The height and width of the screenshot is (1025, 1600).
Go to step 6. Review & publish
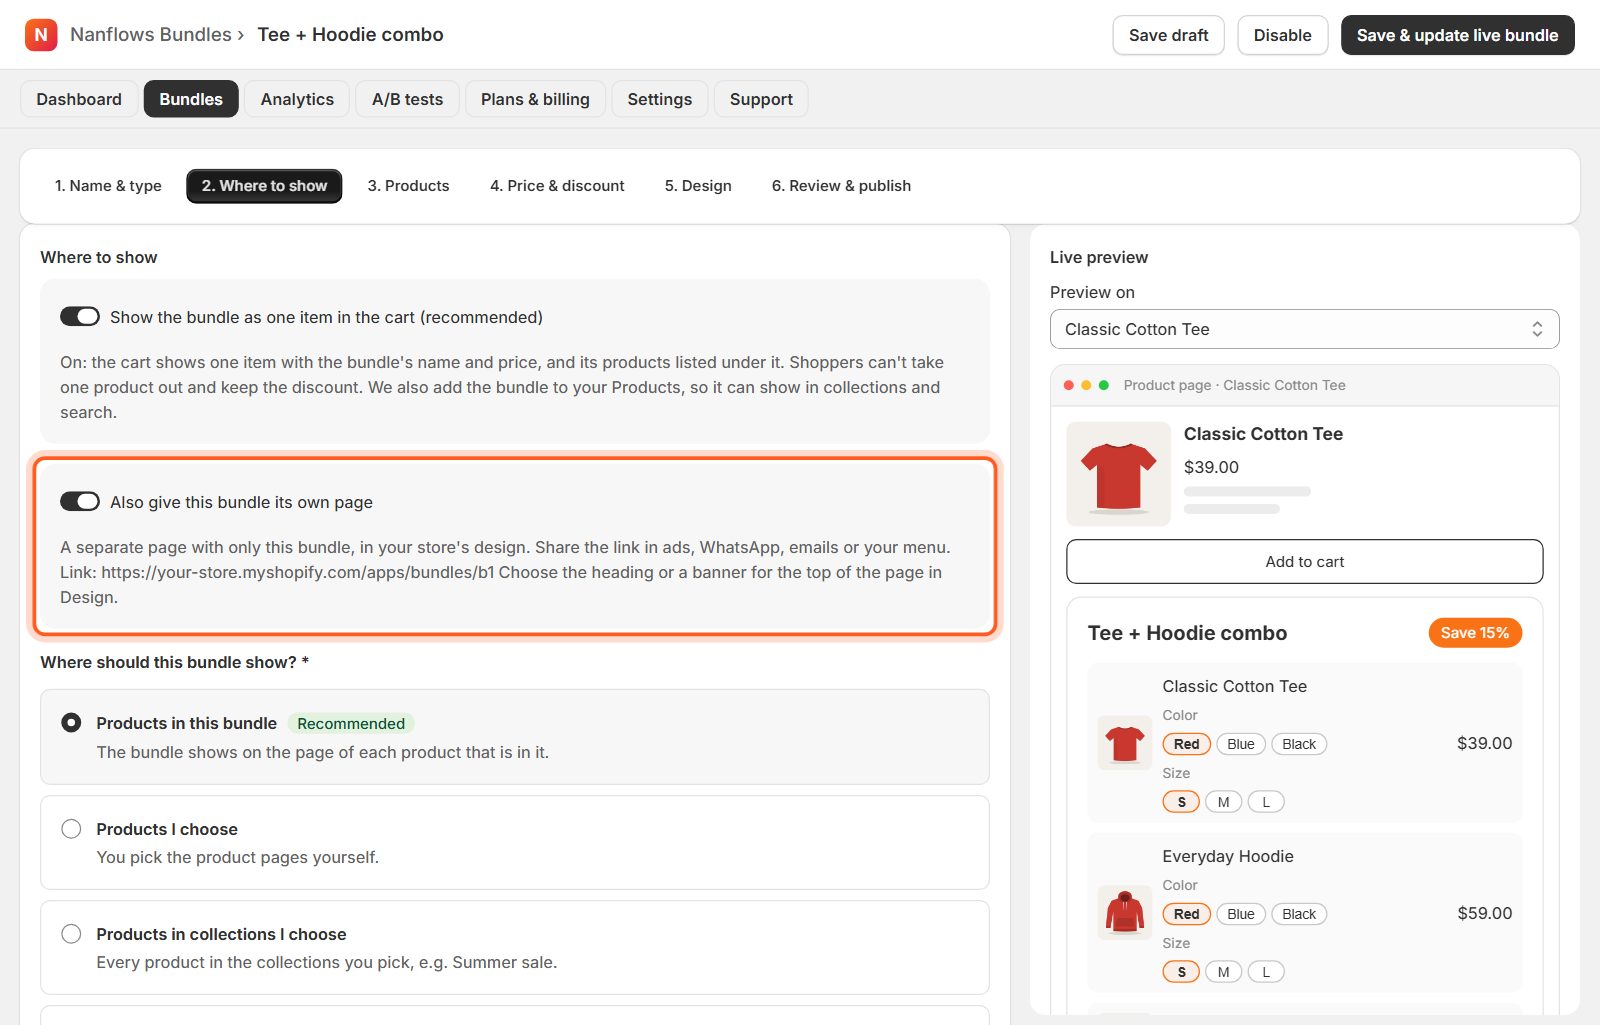pyautogui.click(x=841, y=186)
